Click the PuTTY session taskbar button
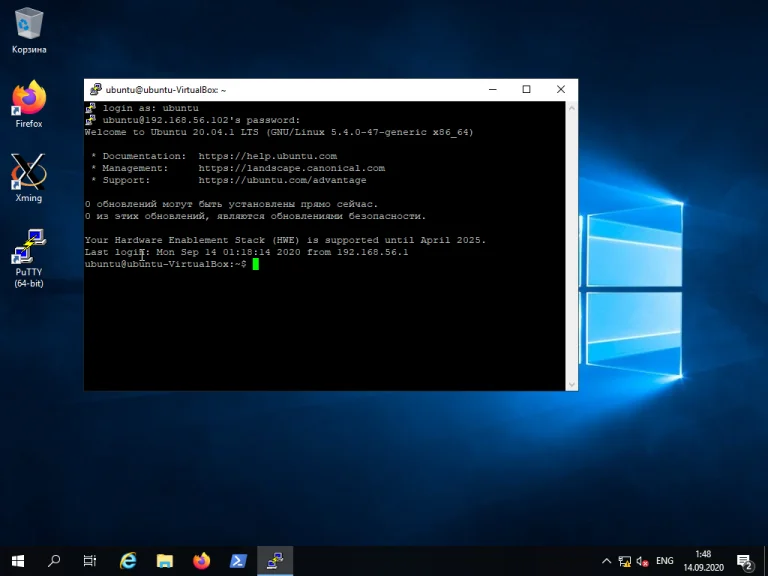The image size is (768, 576). (275, 561)
